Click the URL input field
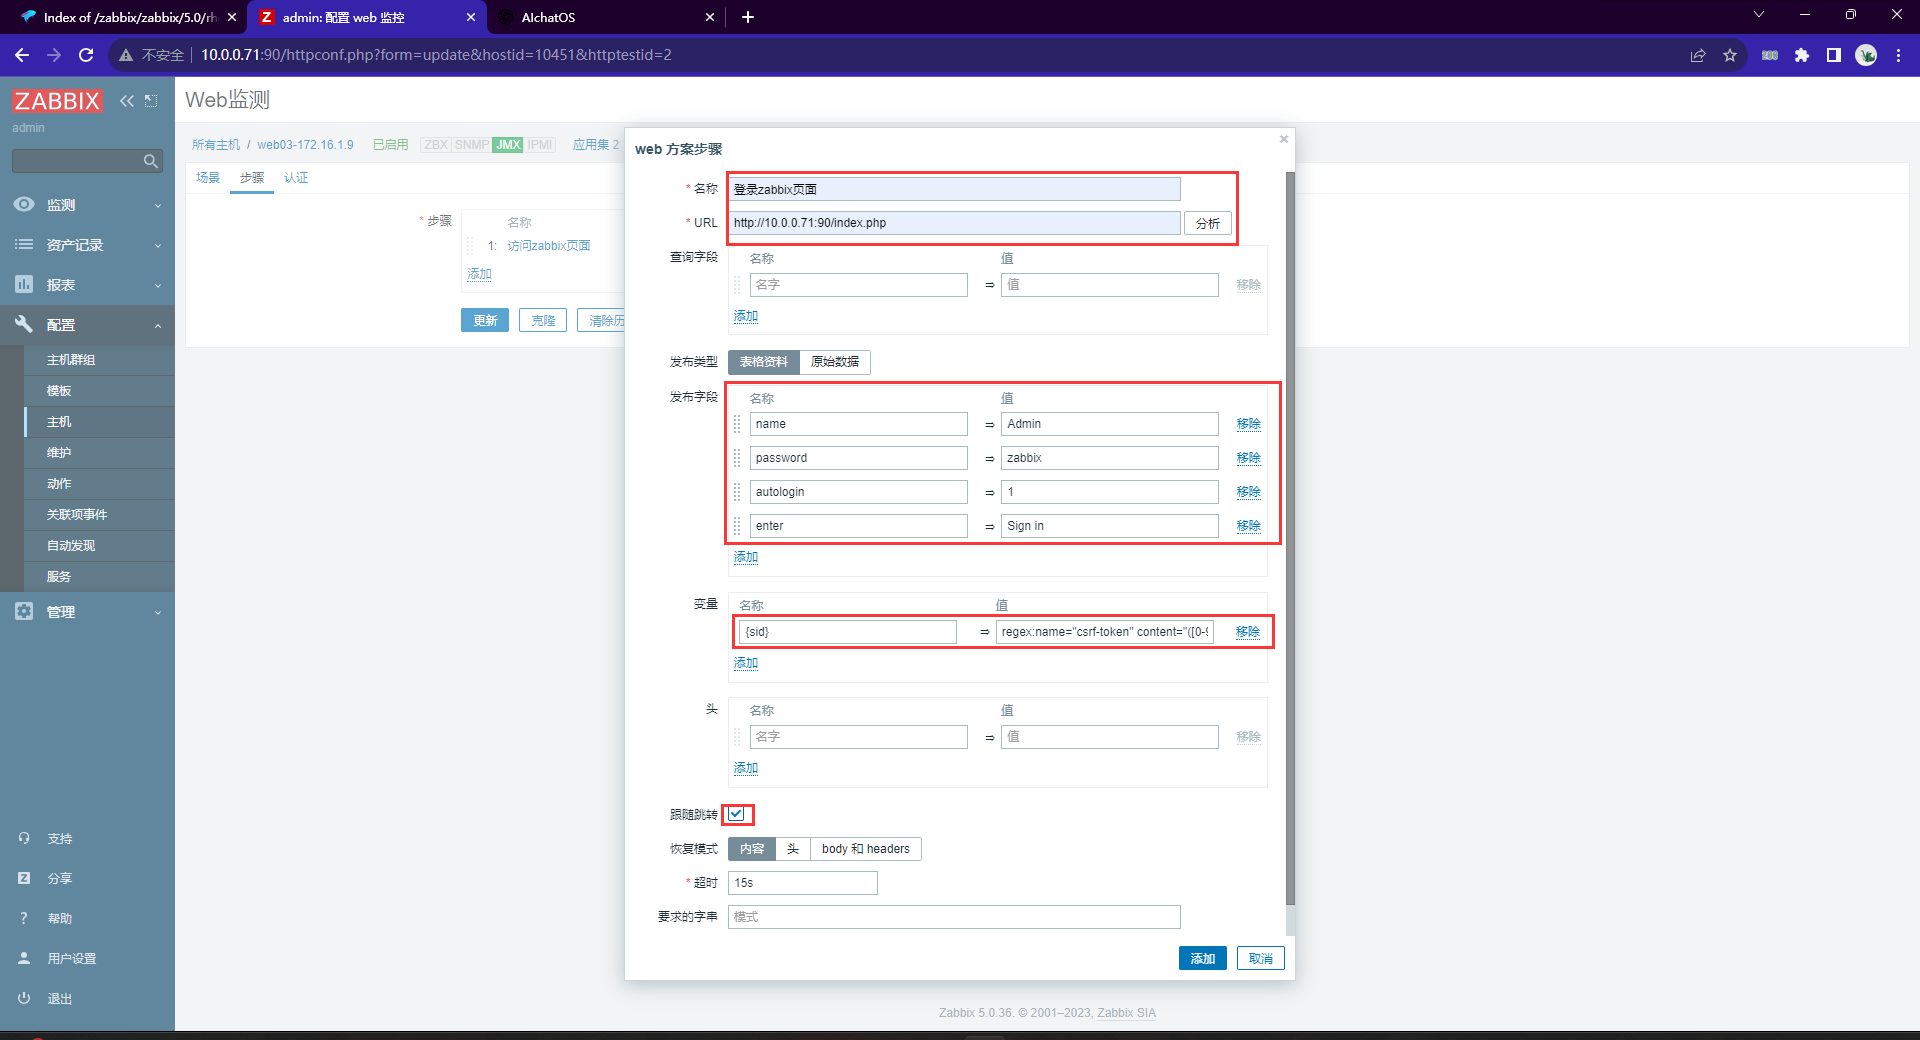 [x=954, y=223]
